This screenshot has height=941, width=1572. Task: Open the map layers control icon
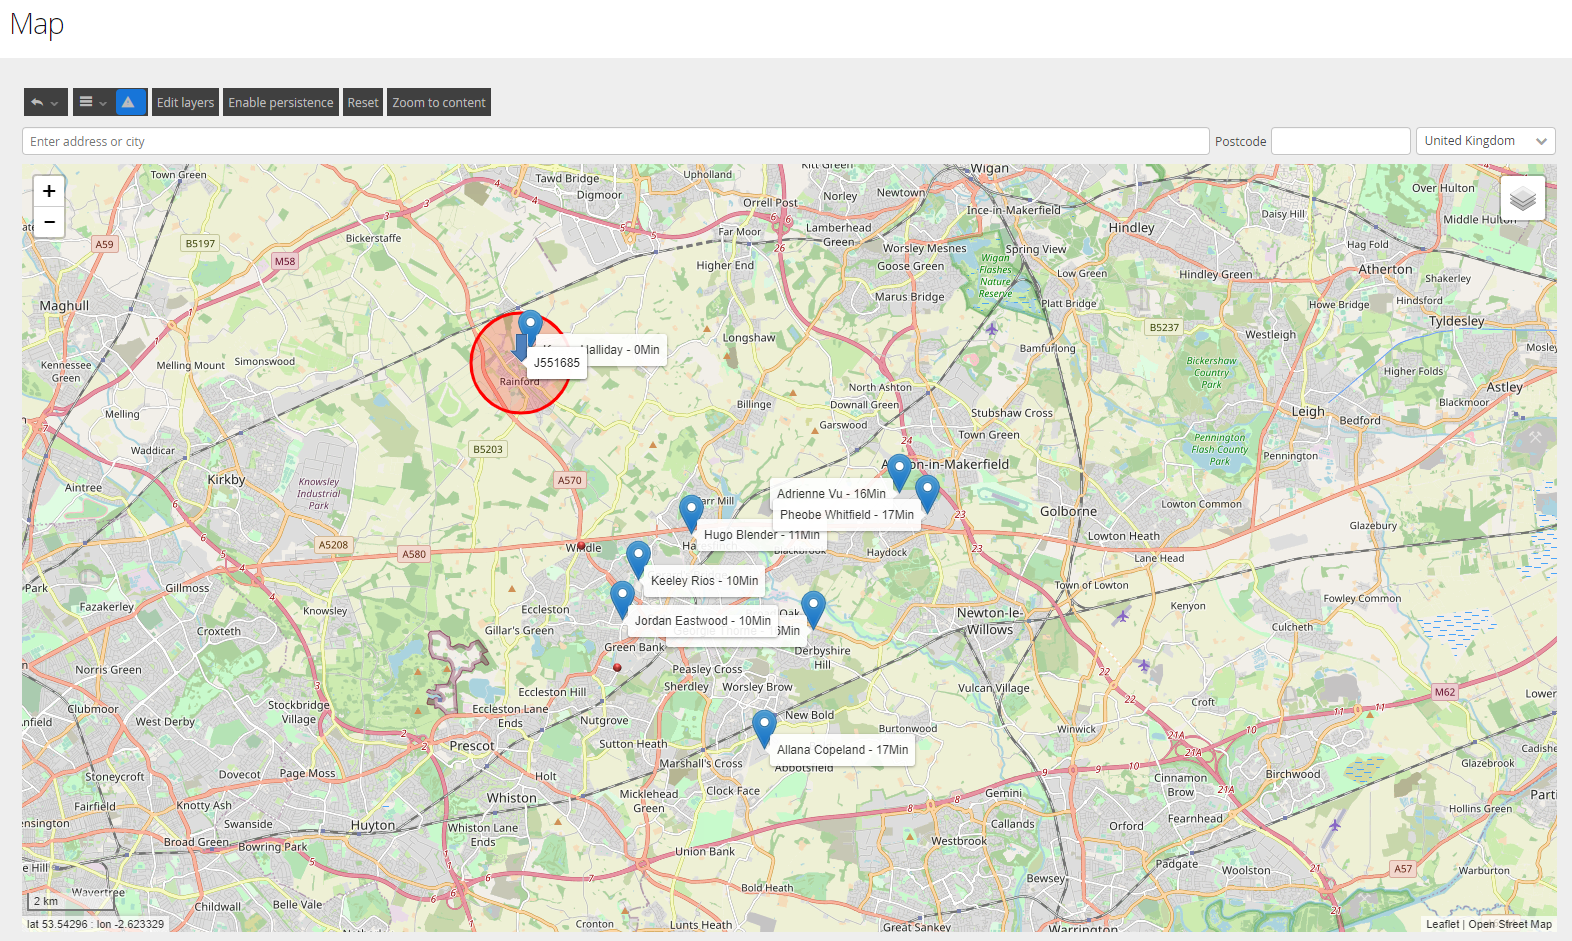click(1522, 198)
